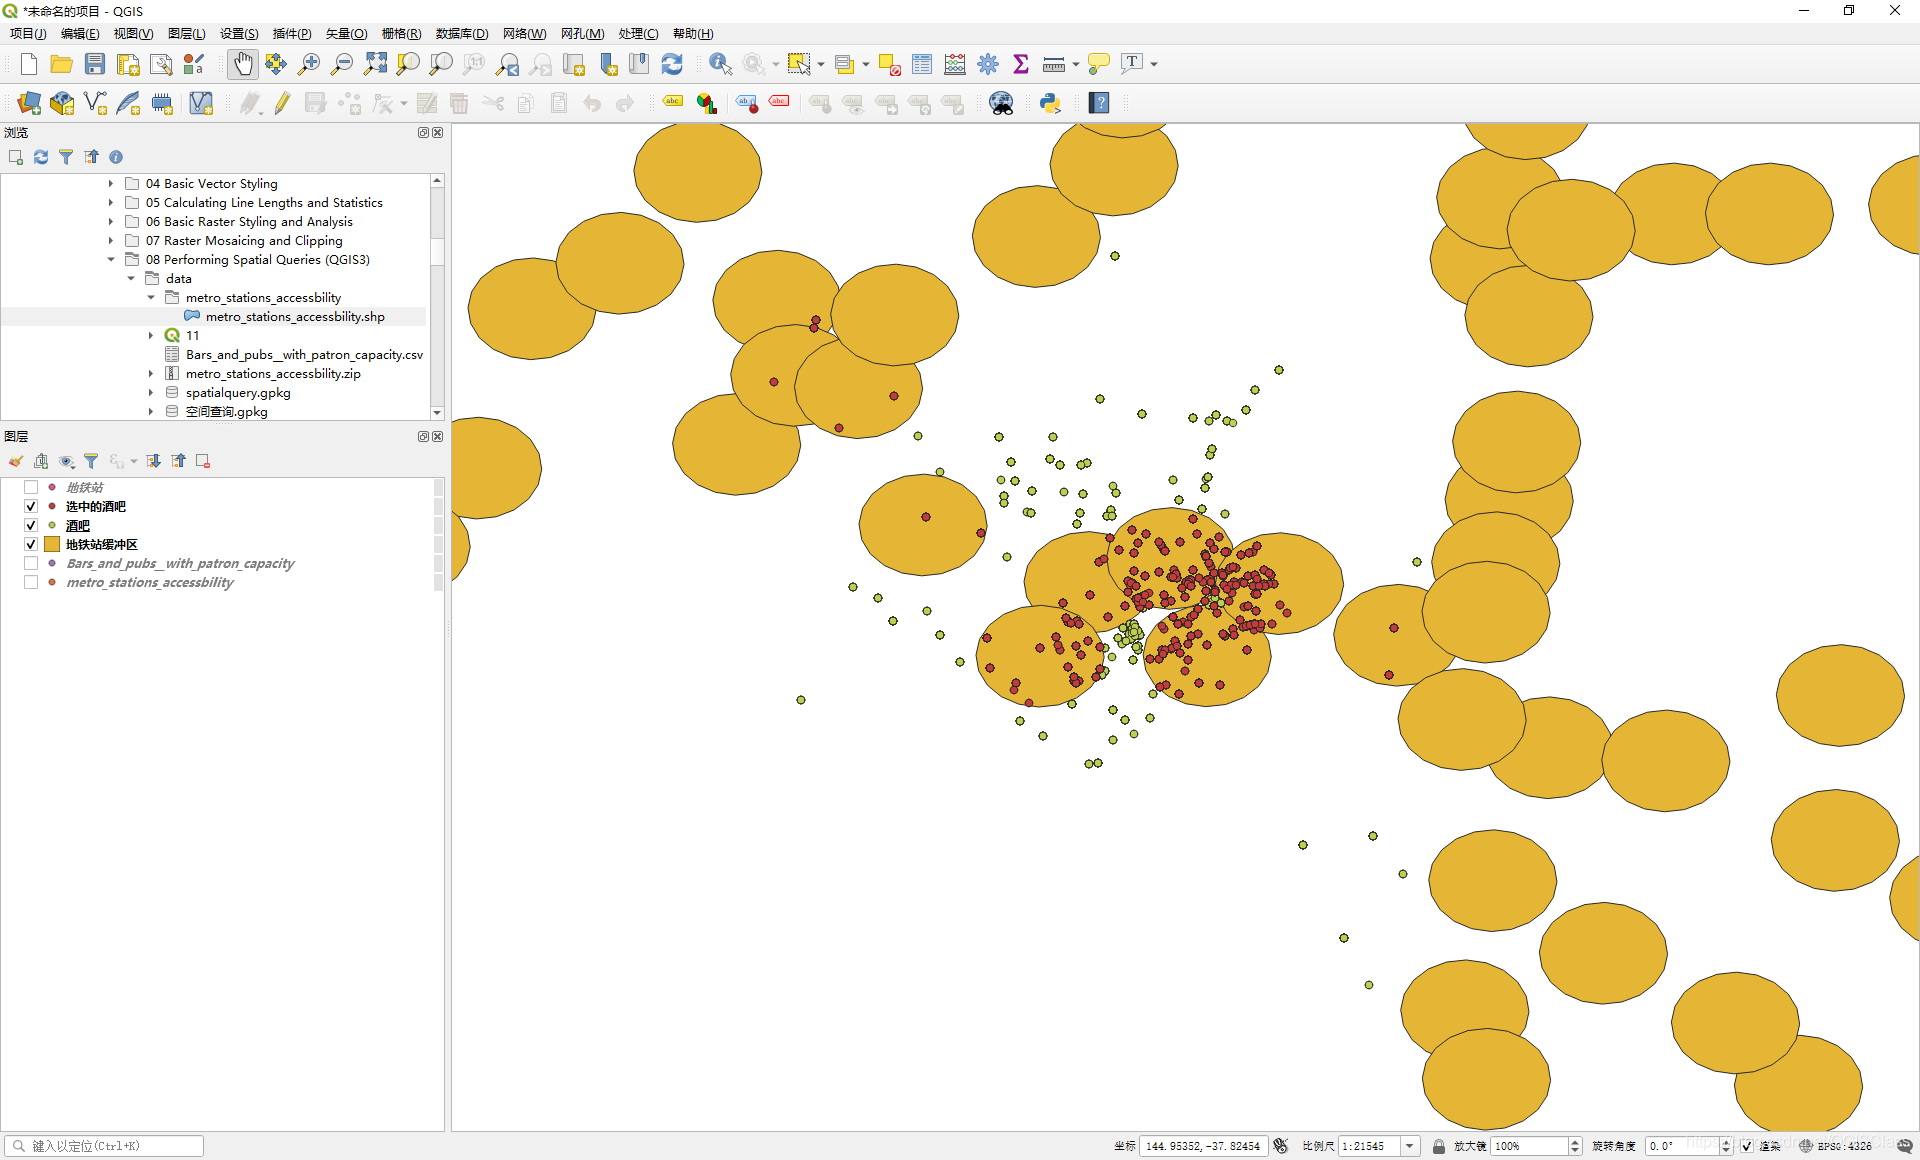This screenshot has width=1920, height=1160.
Task: Click Statistical Summary sigma icon
Action: coord(1021,64)
